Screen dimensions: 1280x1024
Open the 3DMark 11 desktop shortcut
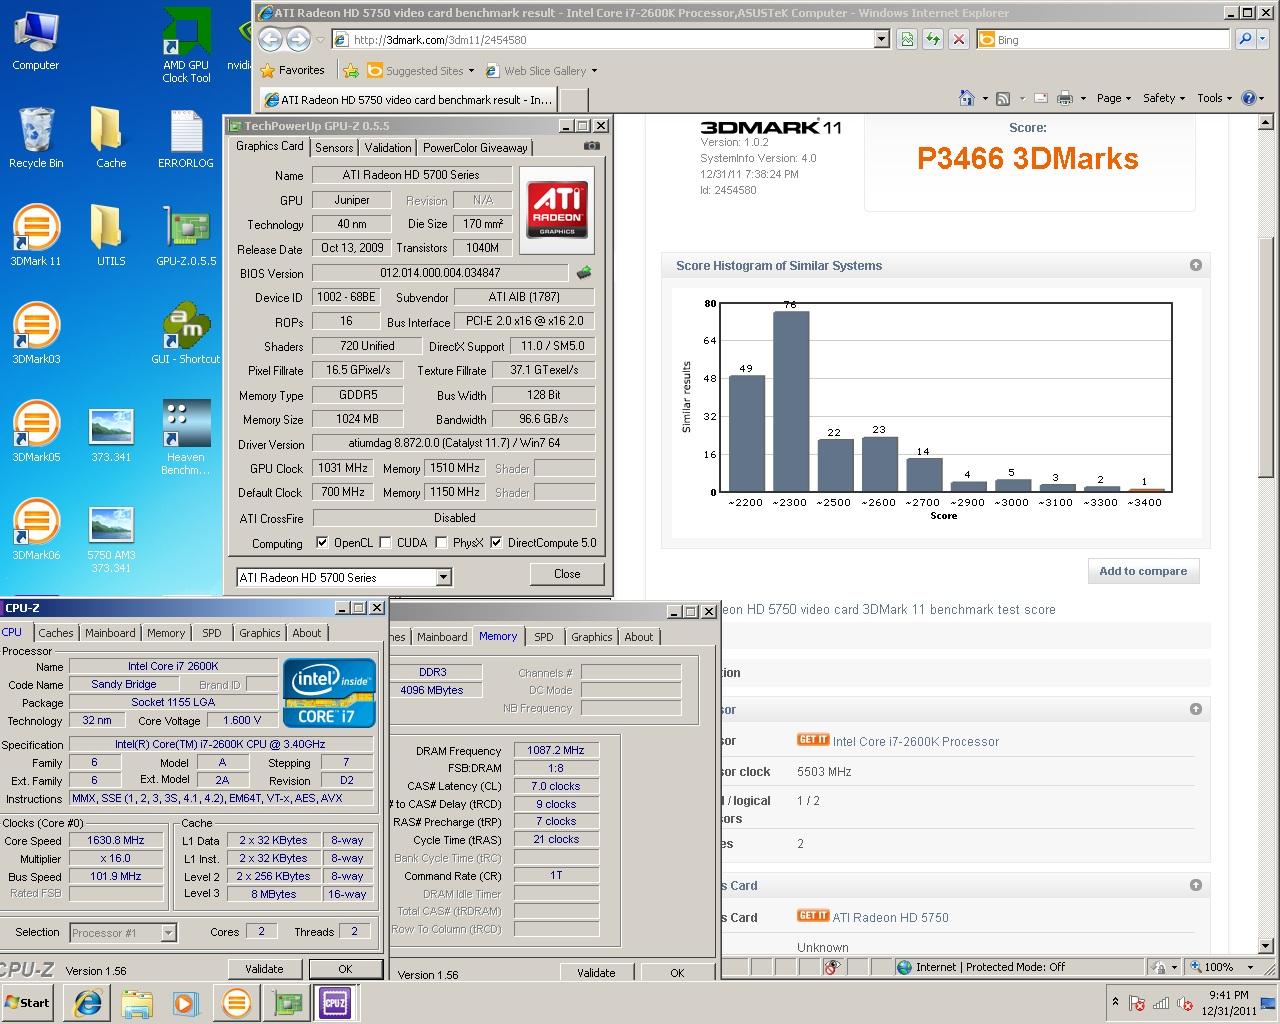coord(36,234)
